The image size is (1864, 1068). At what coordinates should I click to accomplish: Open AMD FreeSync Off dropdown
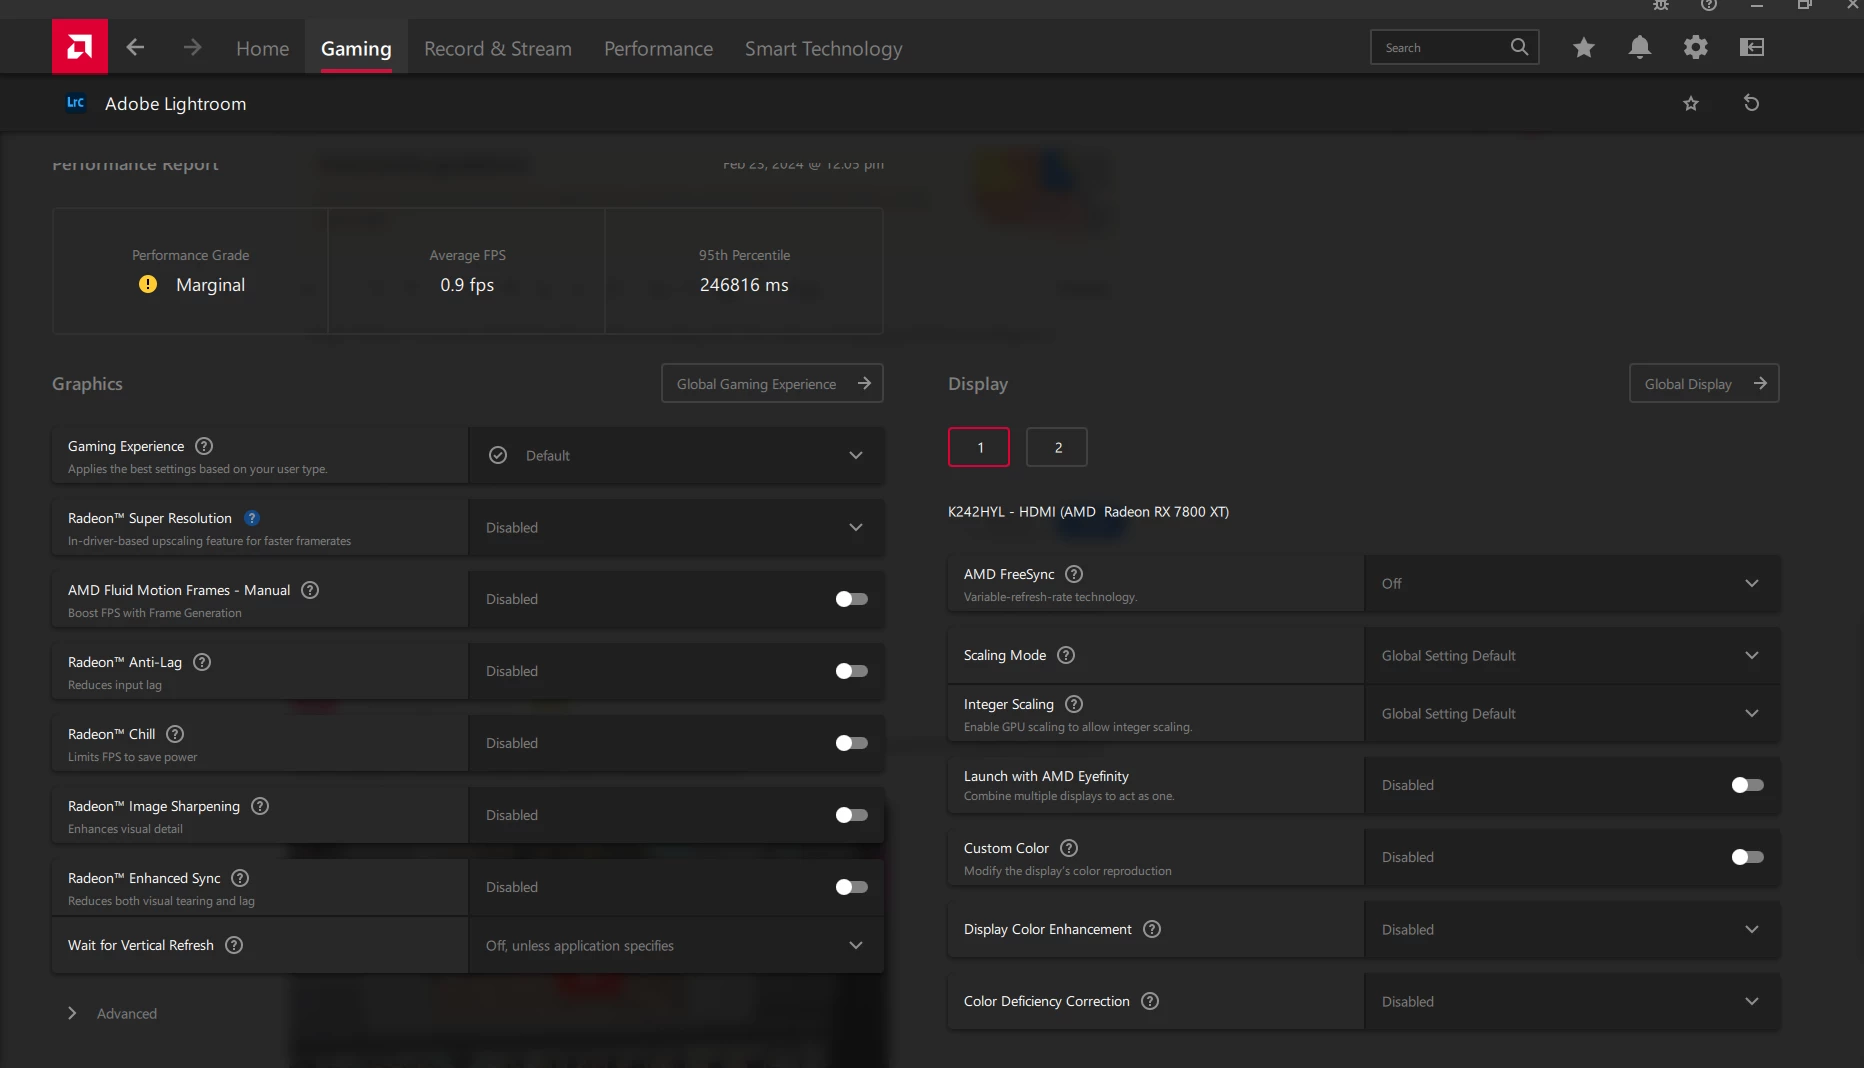point(1572,583)
